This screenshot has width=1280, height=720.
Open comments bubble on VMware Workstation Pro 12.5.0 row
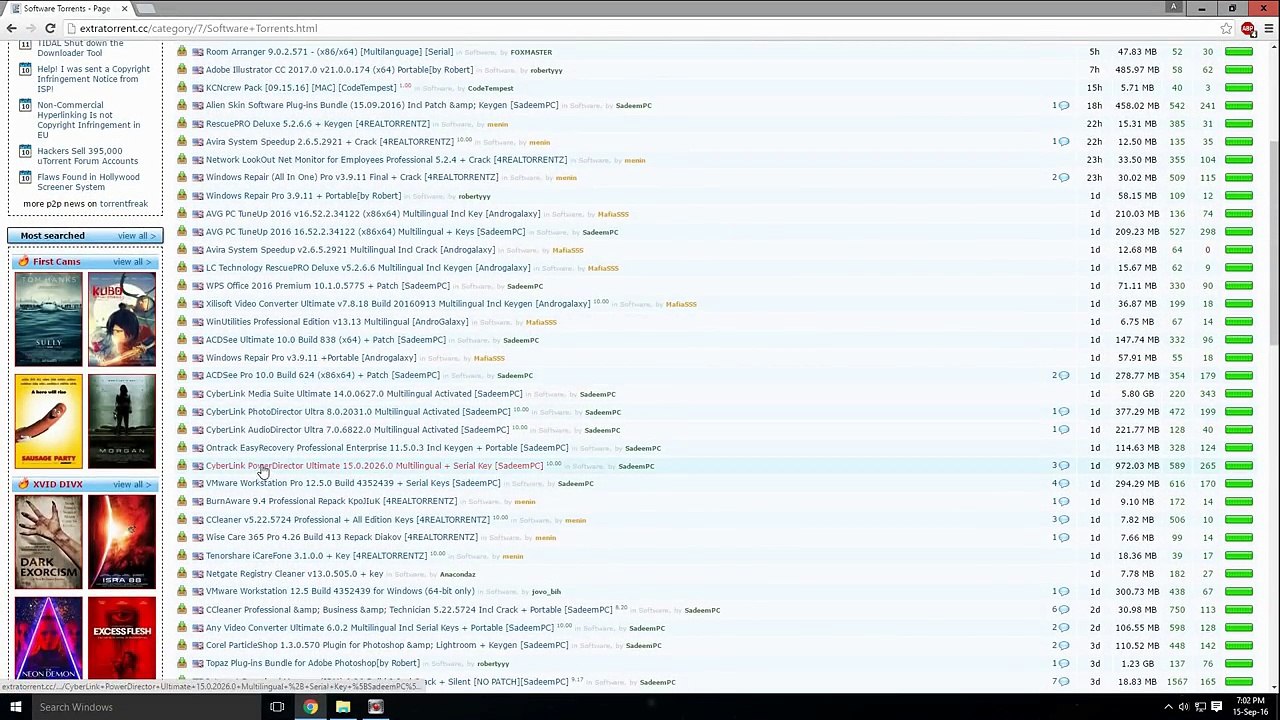point(1063,484)
